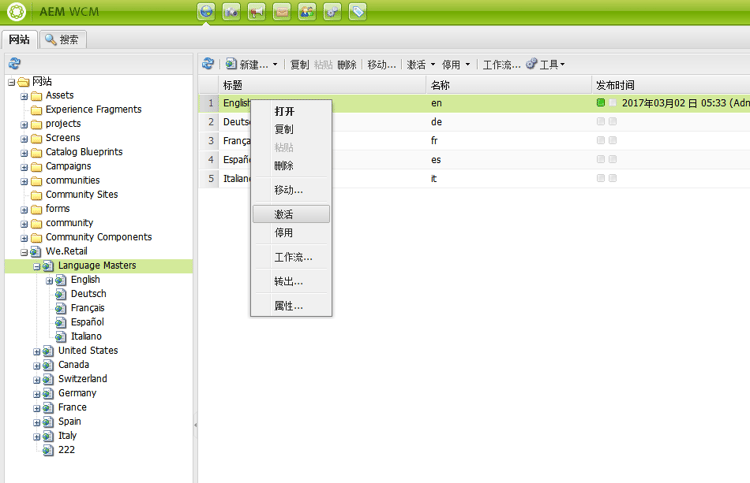Switch to the 网站 tab
750x483 pixels.
pos(19,39)
